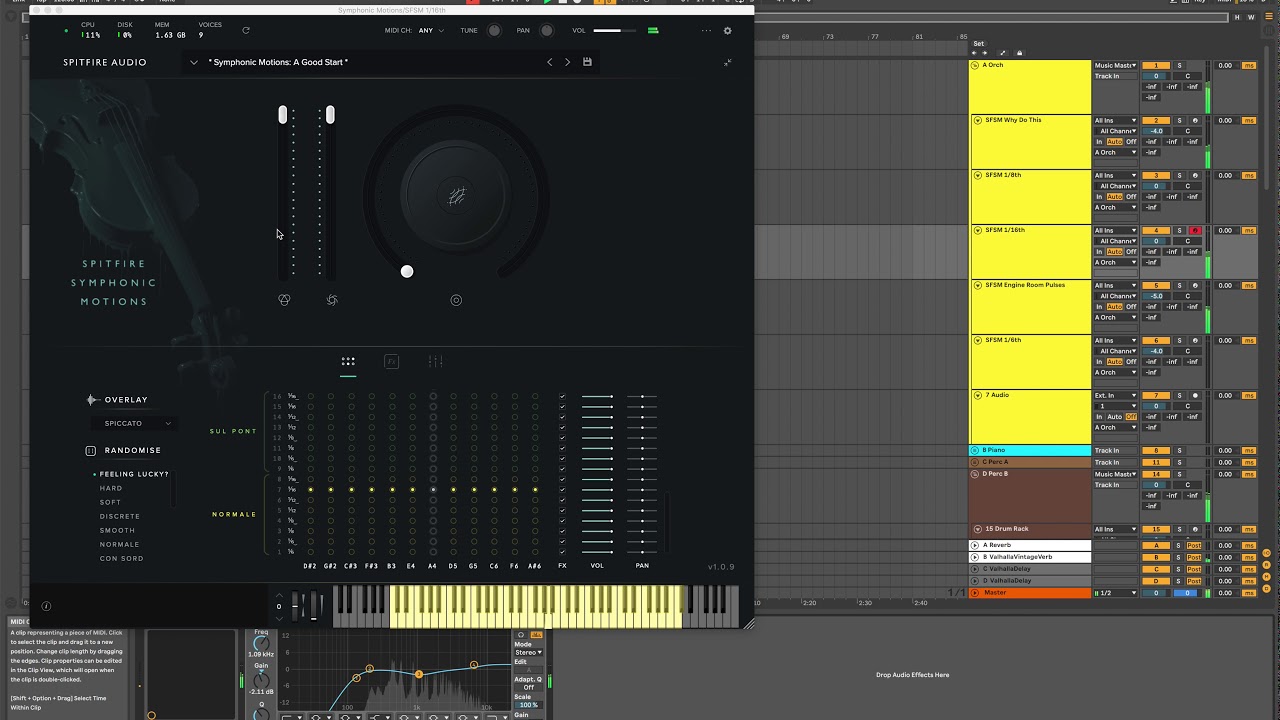Click the Randomise dice icon
This screenshot has width=1280, height=720.
point(91,450)
